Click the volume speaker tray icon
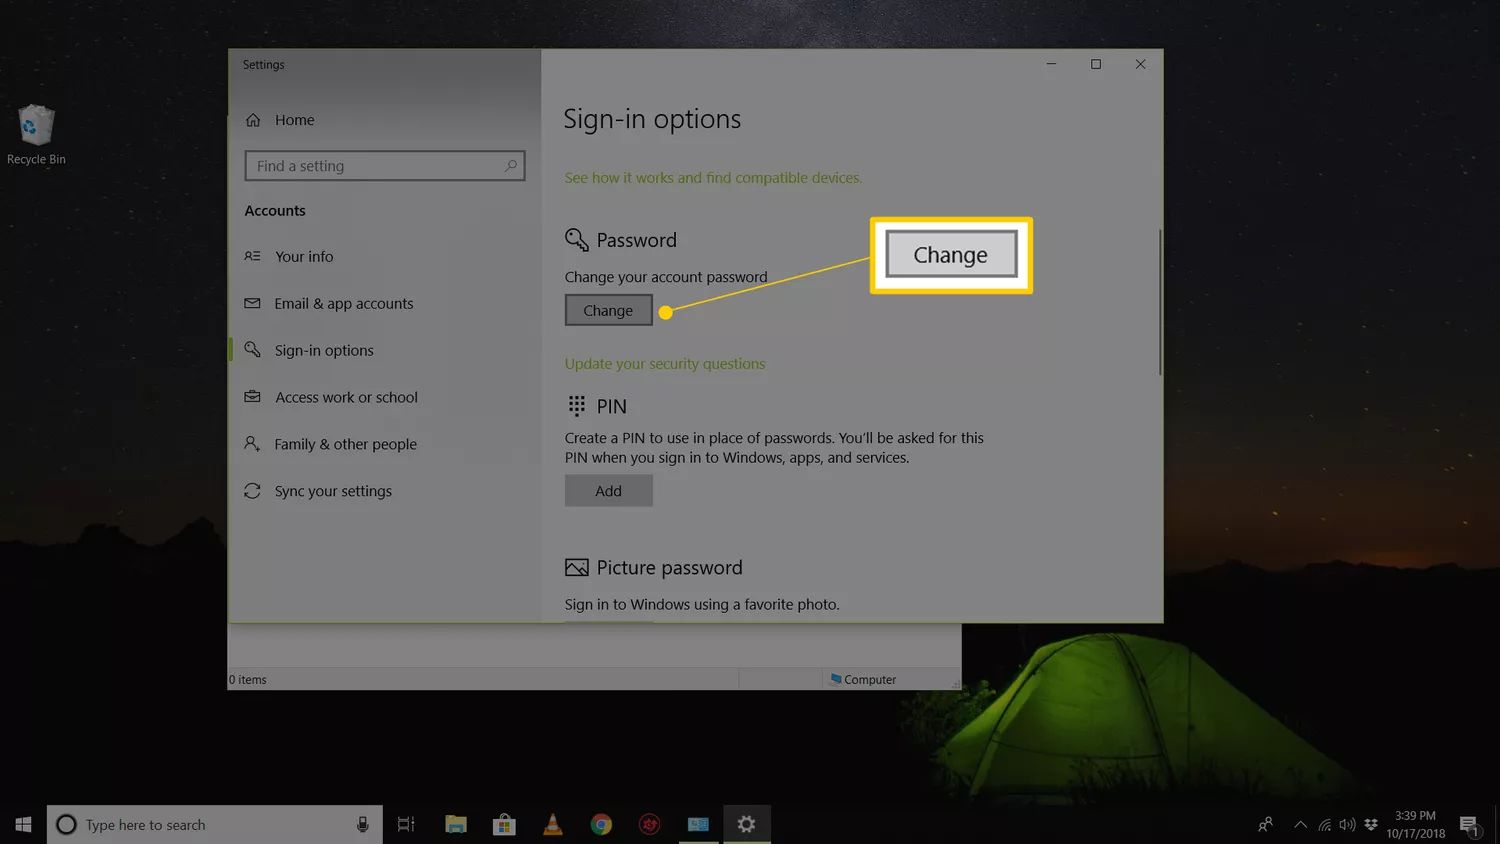1500x844 pixels. [x=1347, y=825]
